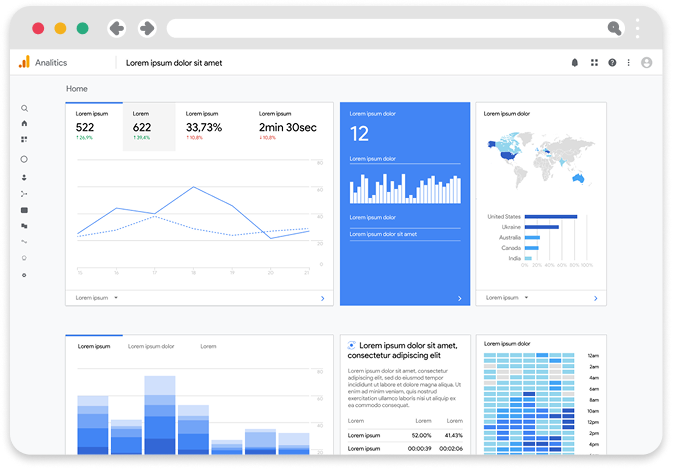The image size is (673, 469).
Task: Click the magnifier icon in address bar
Action: point(614,28)
